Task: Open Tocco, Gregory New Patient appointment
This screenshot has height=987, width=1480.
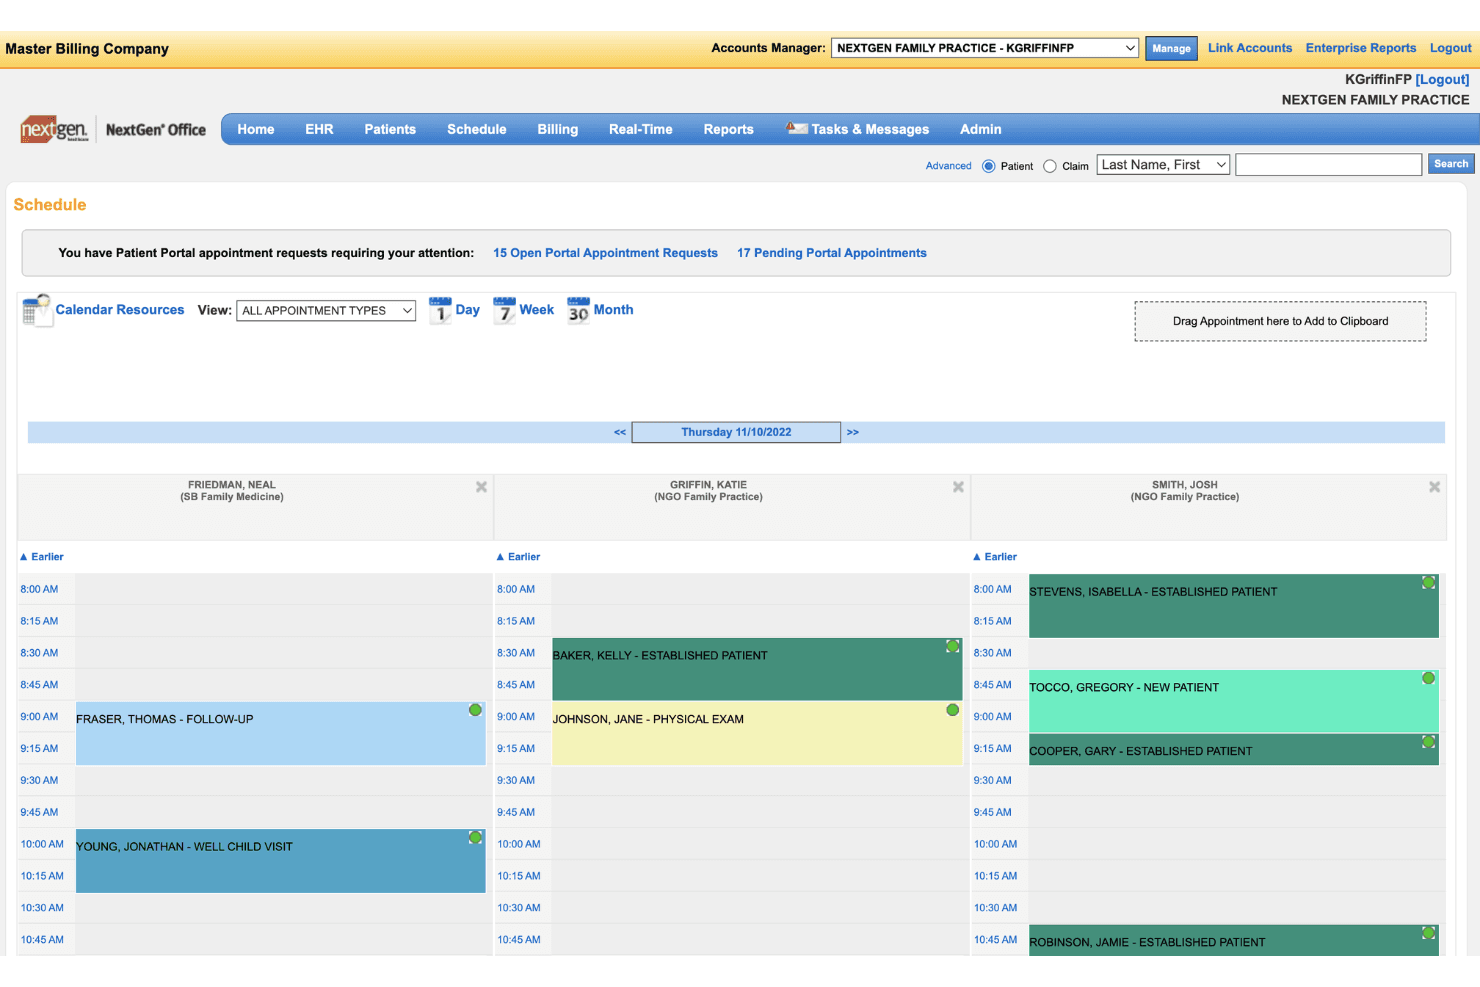Action: (1234, 701)
